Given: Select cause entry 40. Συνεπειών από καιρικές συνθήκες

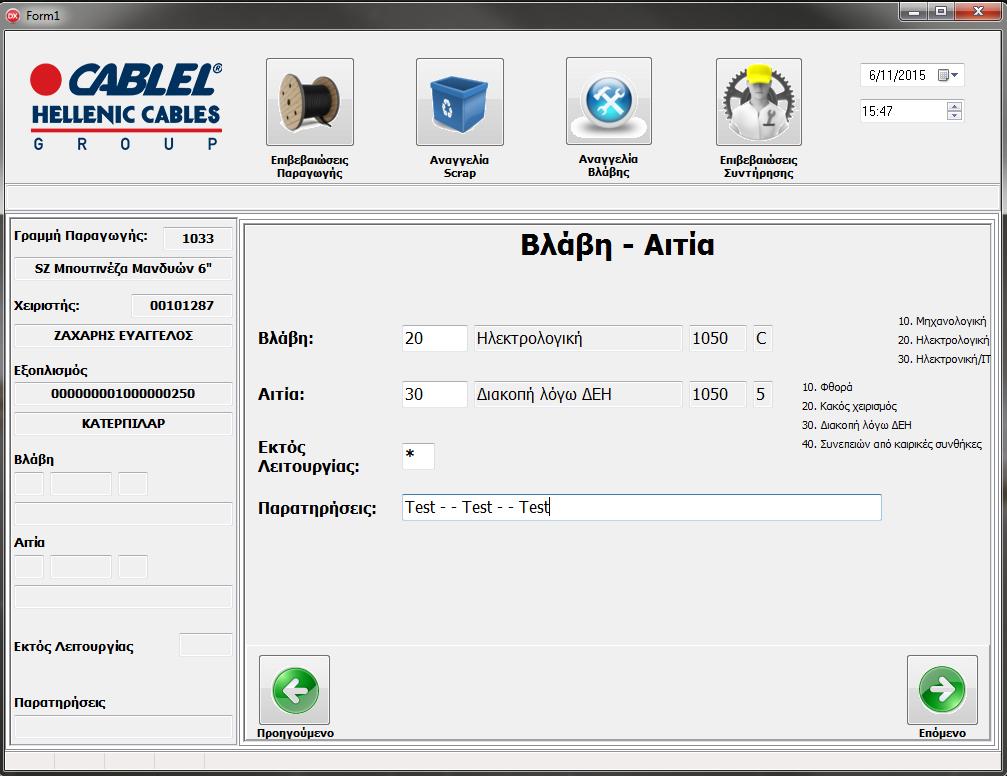Looking at the screenshot, I should (891, 444).
